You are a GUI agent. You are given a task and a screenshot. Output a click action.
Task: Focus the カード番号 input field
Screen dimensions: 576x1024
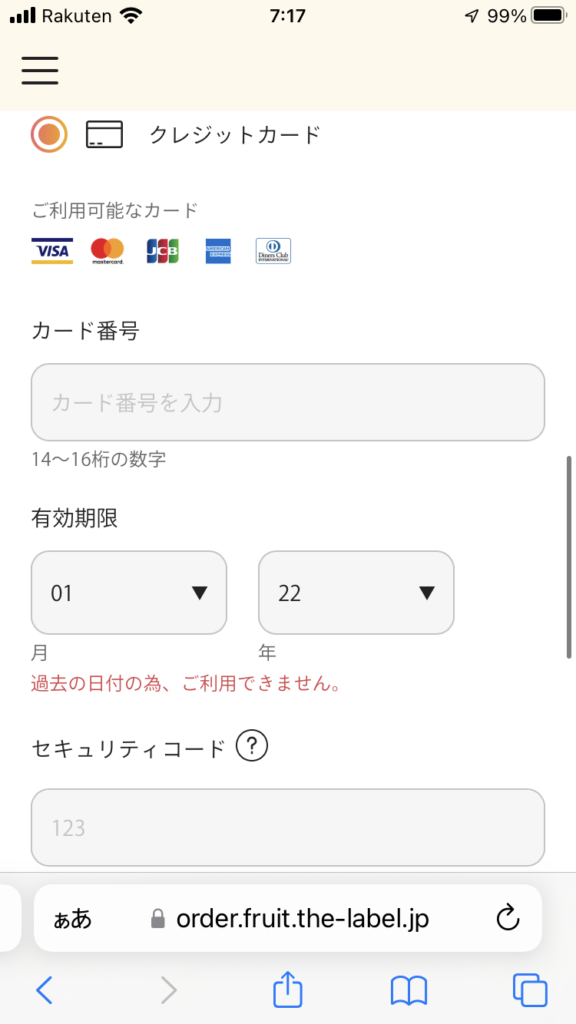[288, 402]
